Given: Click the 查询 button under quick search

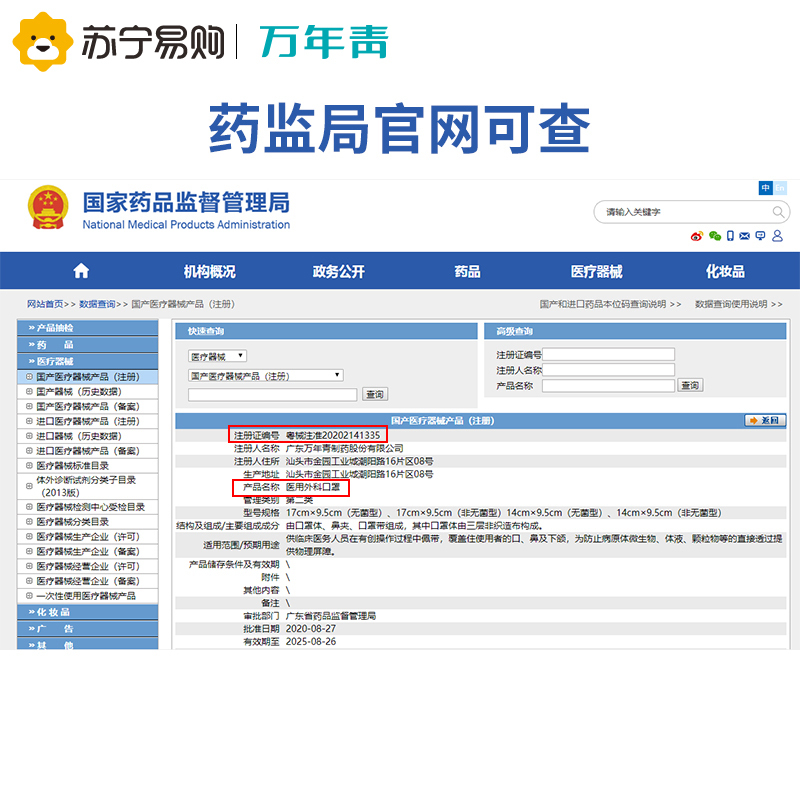Looking at the screenshot, I should pos(375,394).
